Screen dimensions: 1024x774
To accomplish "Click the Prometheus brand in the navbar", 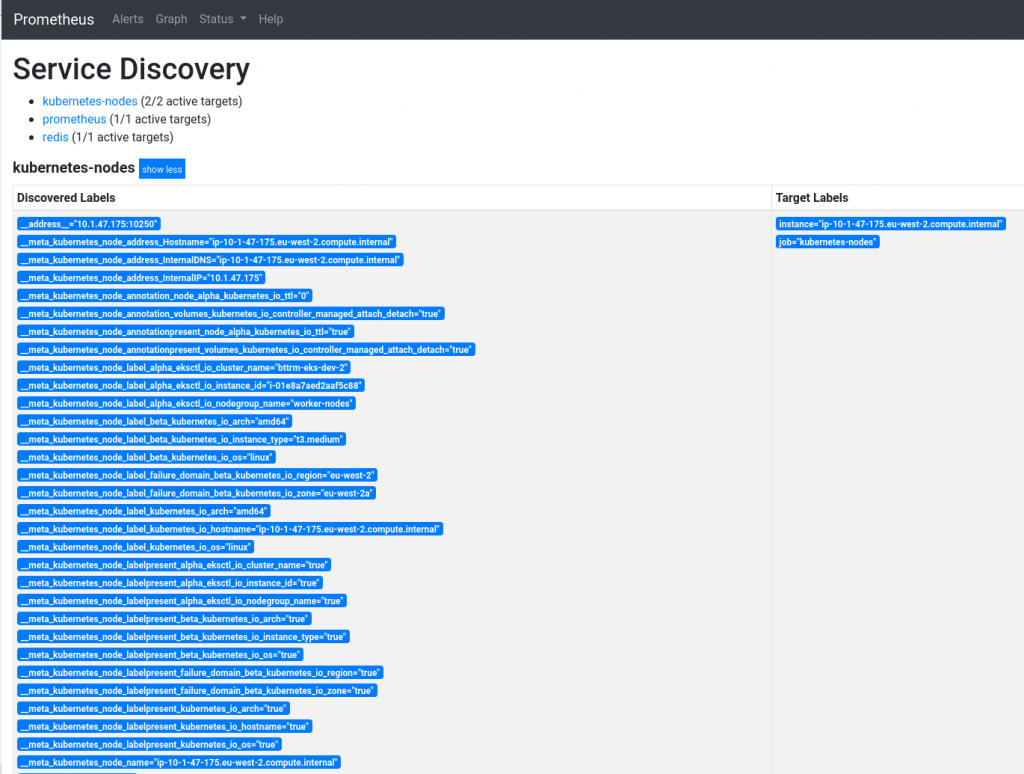I will pyautogui.click(x=53, y=19).
